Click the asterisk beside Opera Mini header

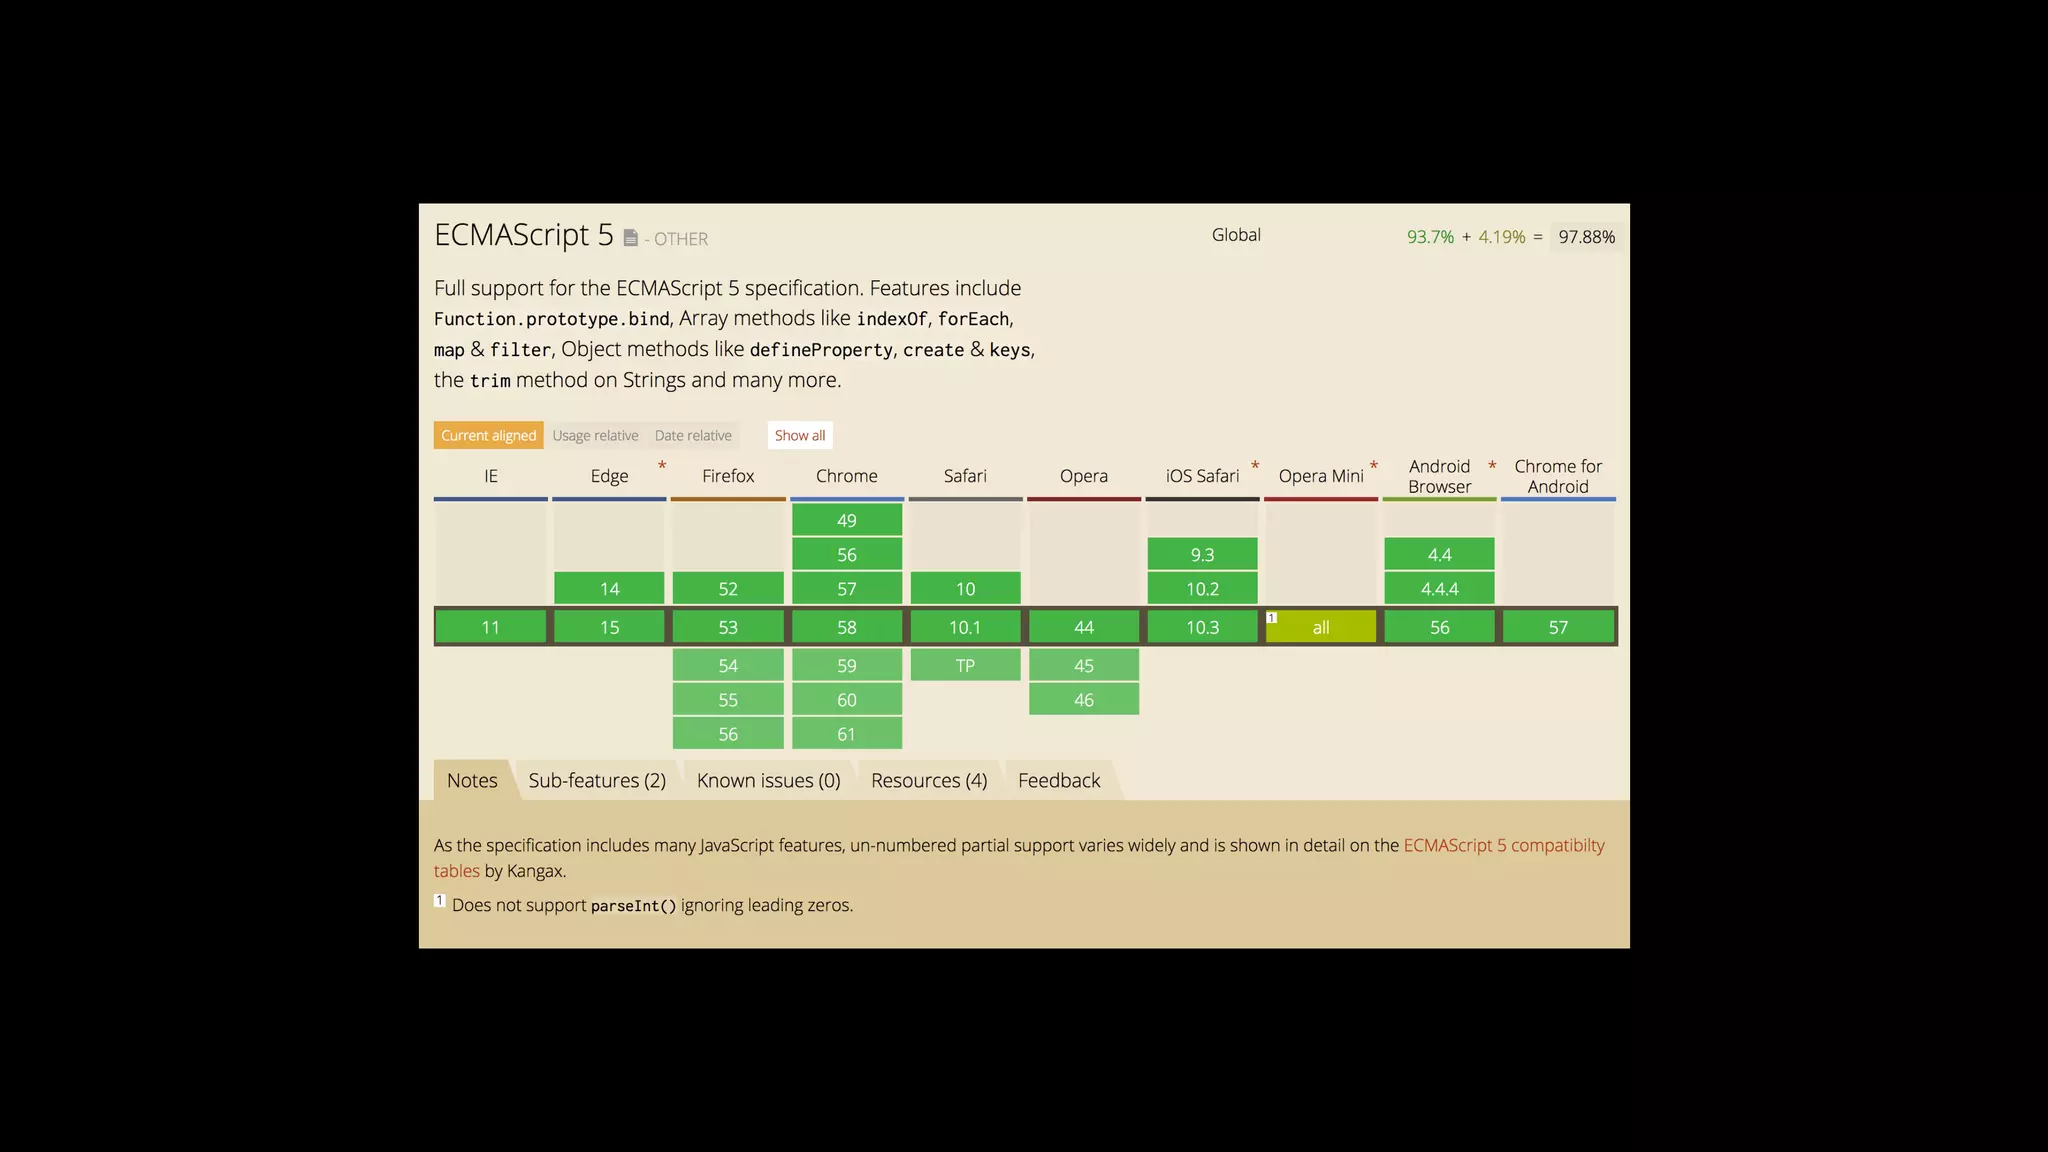[x=1374, y=466]
